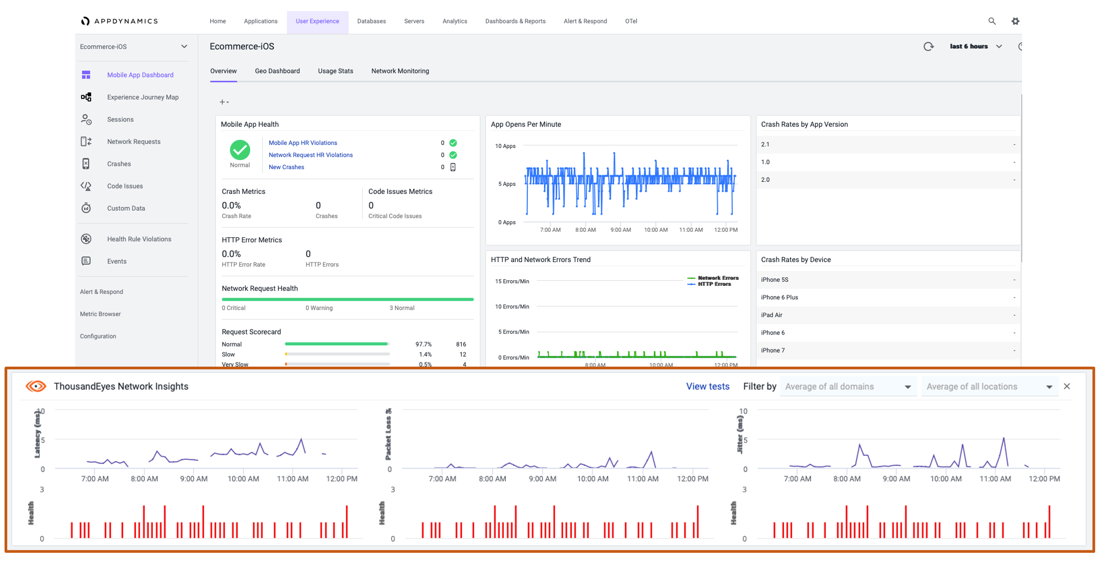Click the Slow request scorecard bar
Viewport: 1099px width, 564px height.
pyautogui.click(x=337, y=355)
